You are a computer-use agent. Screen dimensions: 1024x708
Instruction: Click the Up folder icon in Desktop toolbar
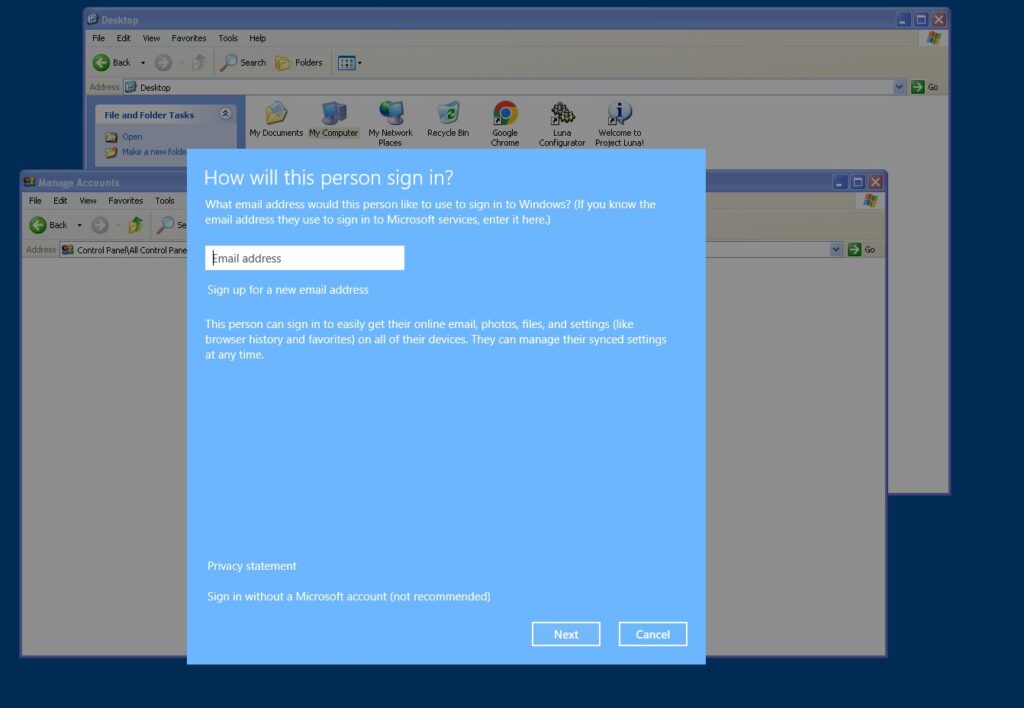click(199, 62)
